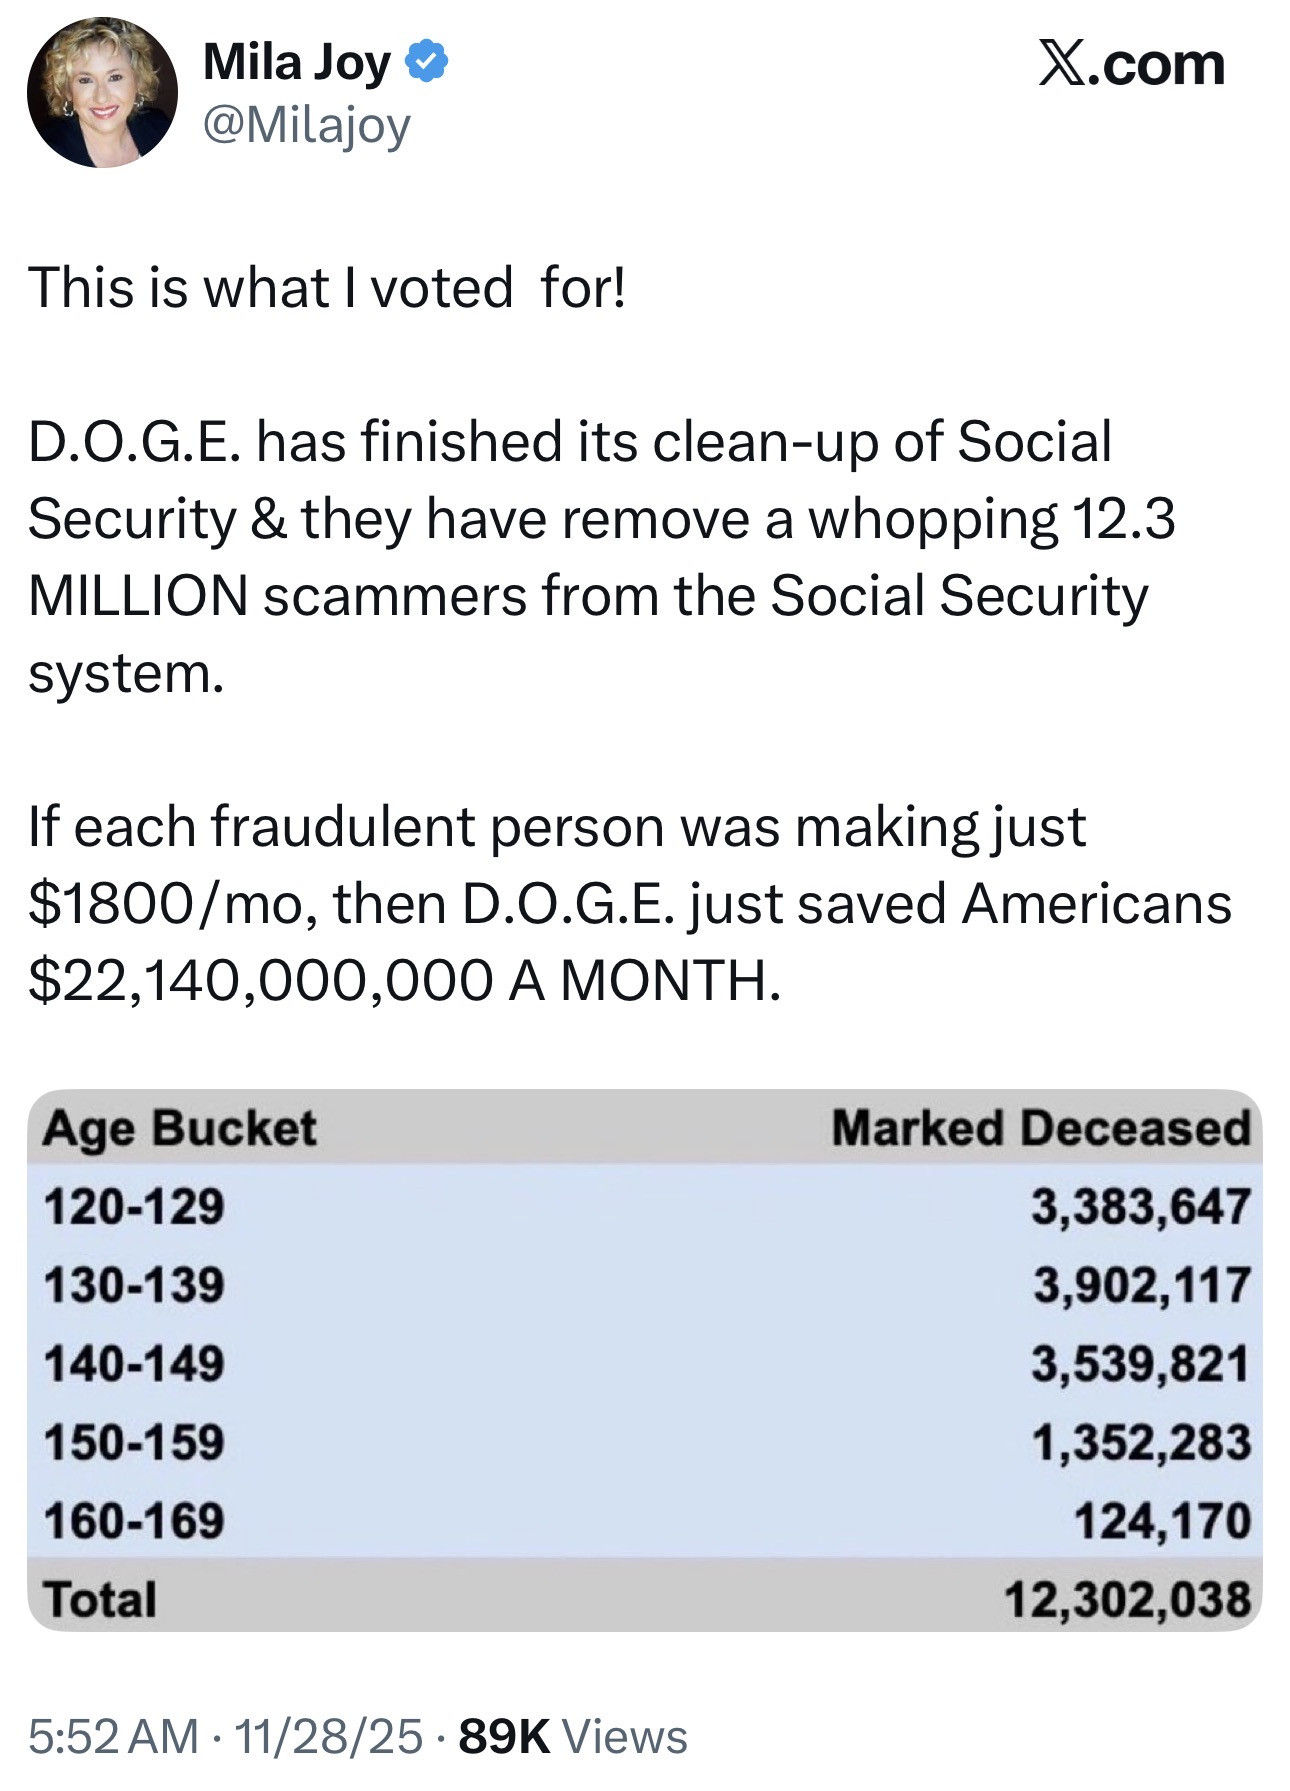
Task: Select the "Age Bucket" column header
Action: click(180, 1128)
